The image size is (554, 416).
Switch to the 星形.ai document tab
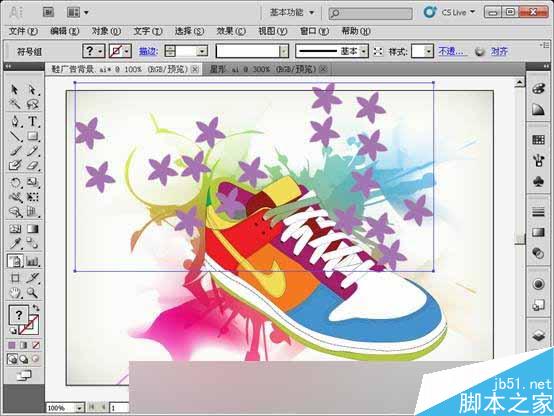262,69
